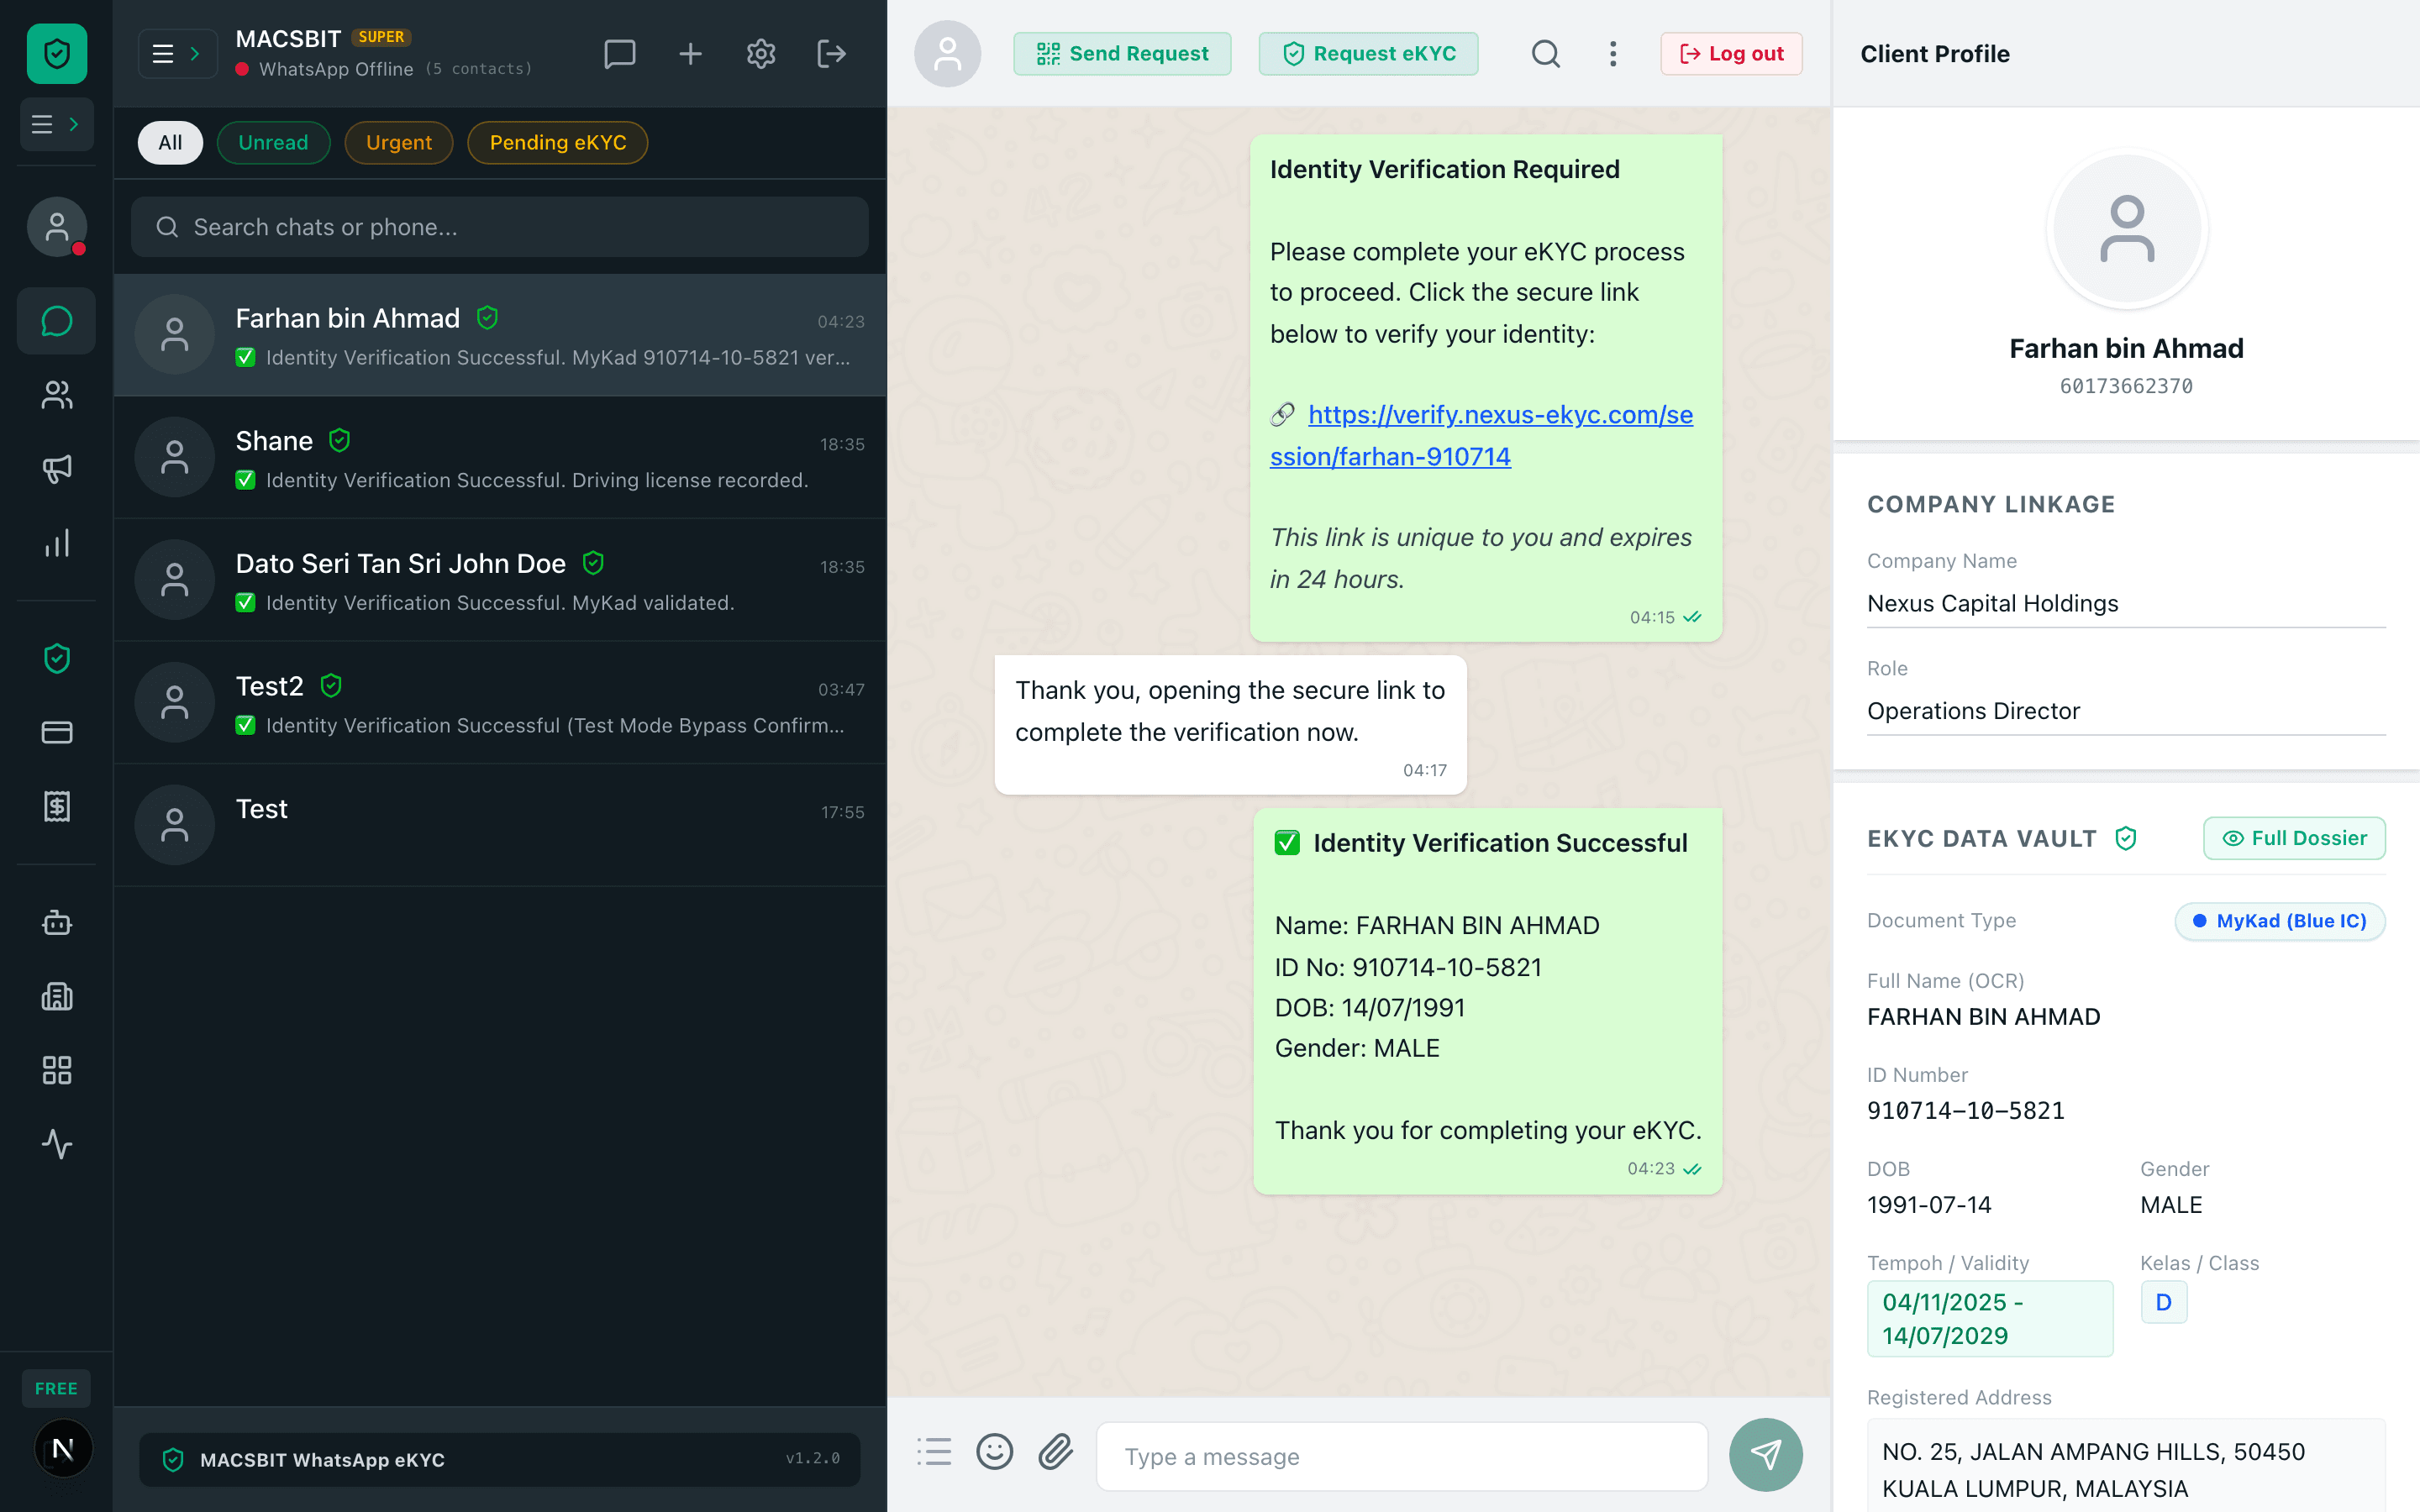Open the Activity pulse icon in sidebar
The width and height of the screenshot is (2420, 1512).
[57, 1144]
